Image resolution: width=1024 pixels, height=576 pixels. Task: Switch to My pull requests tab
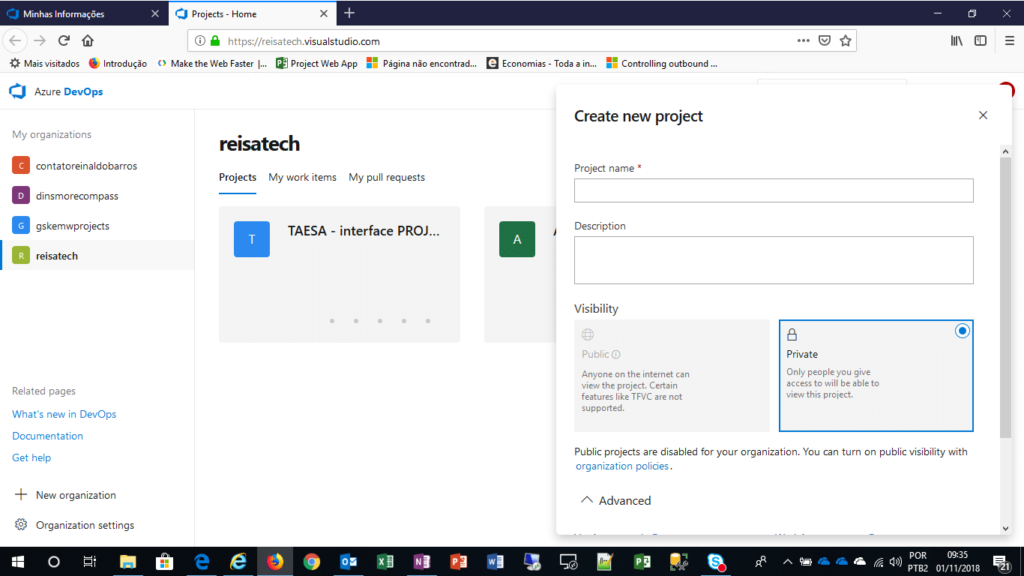(387, 177)
